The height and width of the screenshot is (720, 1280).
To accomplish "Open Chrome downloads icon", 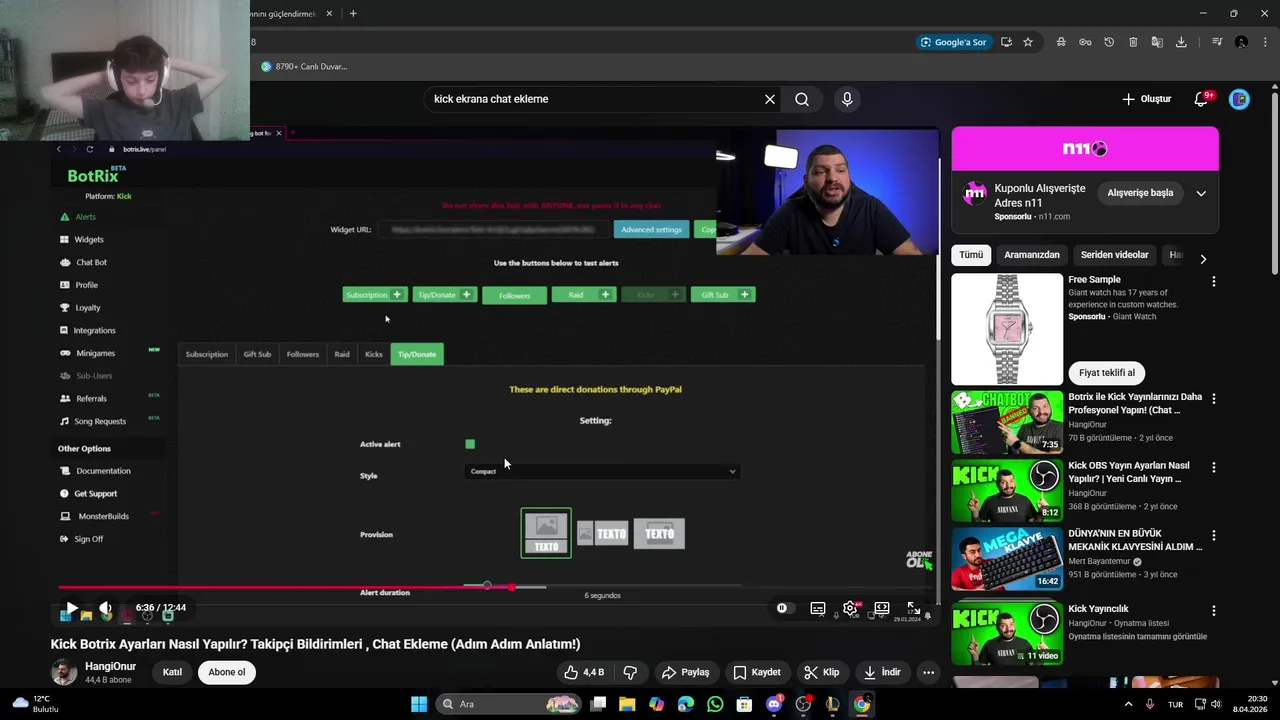I will coord(1181,42).
